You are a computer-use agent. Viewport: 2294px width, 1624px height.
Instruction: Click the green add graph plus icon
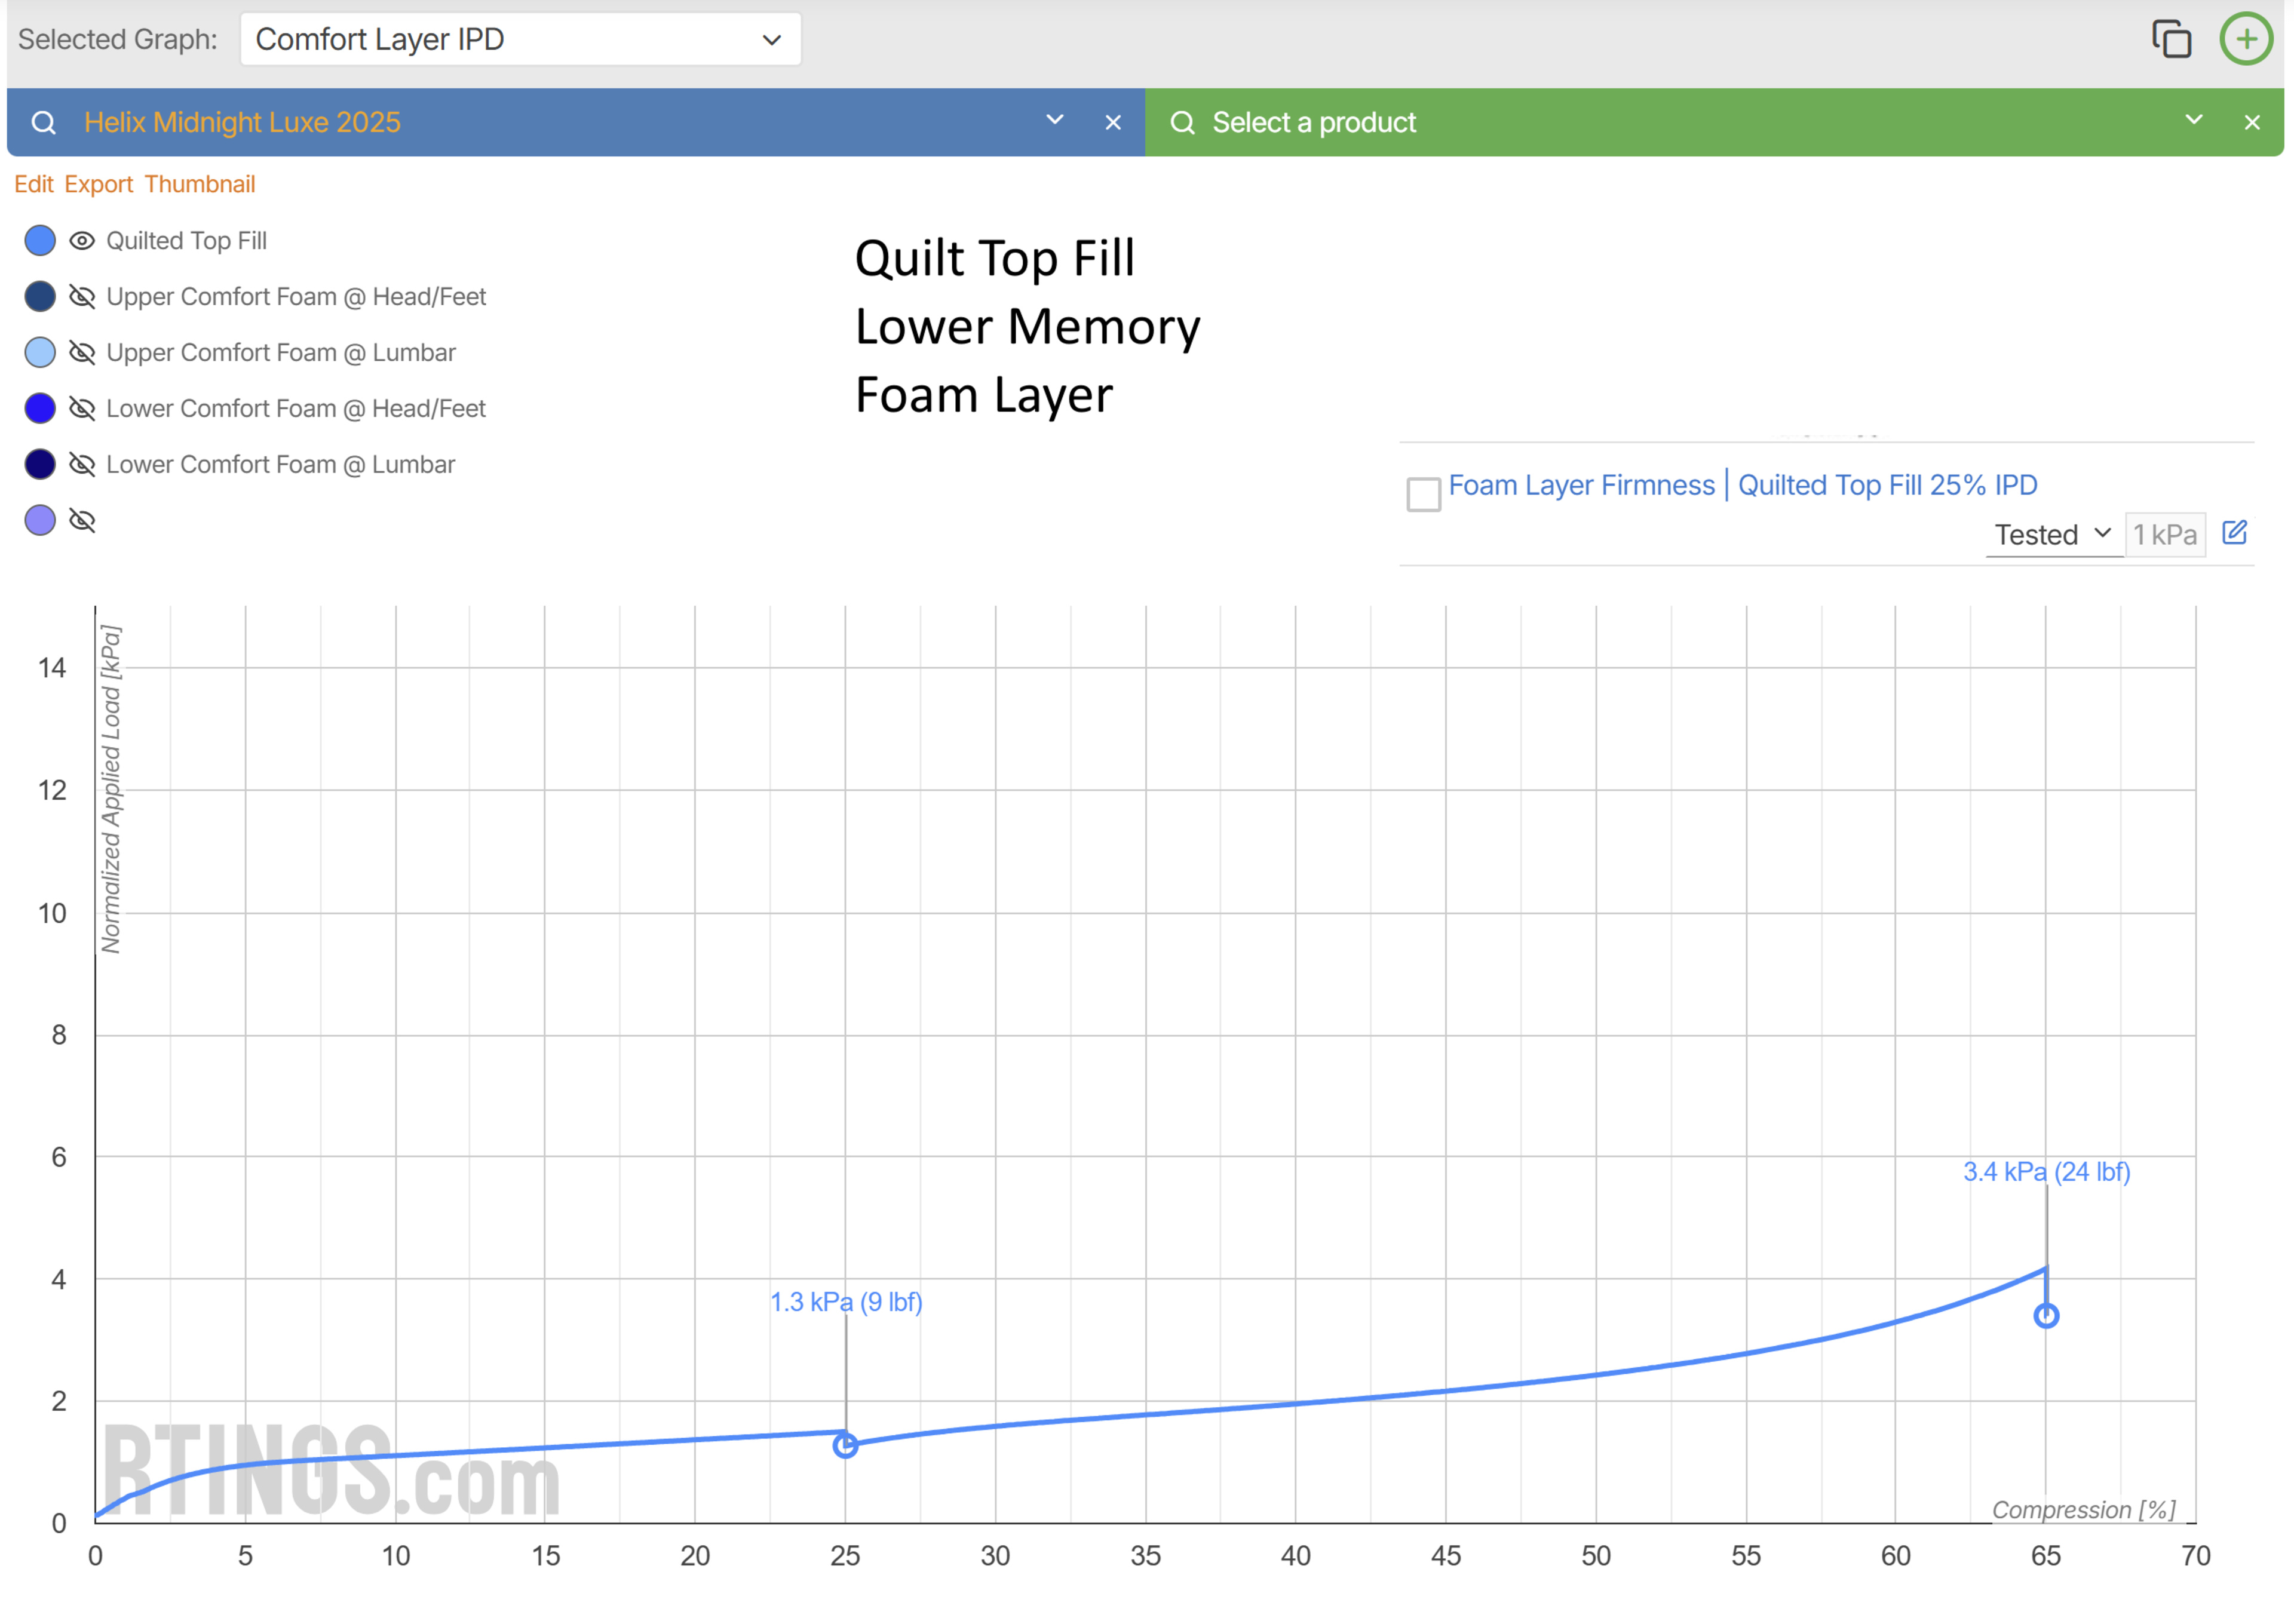[x=2246, y=40]
